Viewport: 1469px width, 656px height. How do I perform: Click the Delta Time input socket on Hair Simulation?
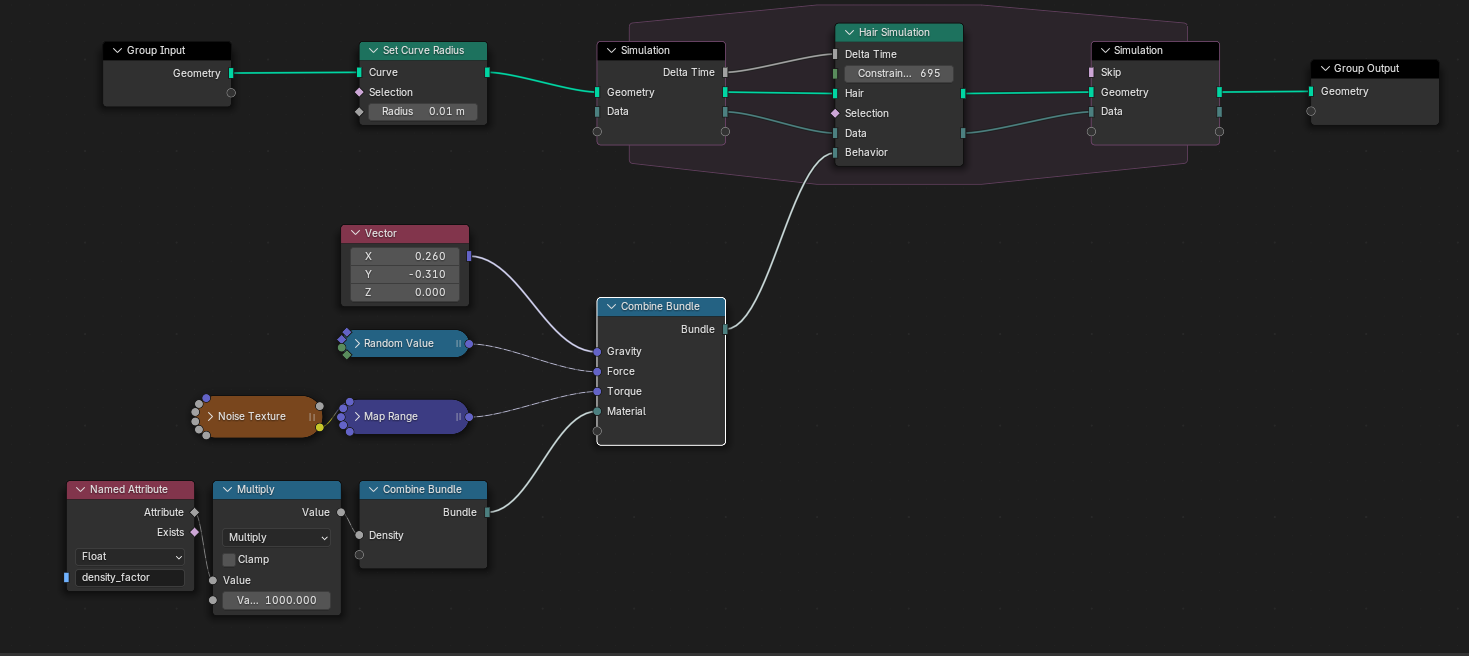pyautogui.click(x=835, y=54)
